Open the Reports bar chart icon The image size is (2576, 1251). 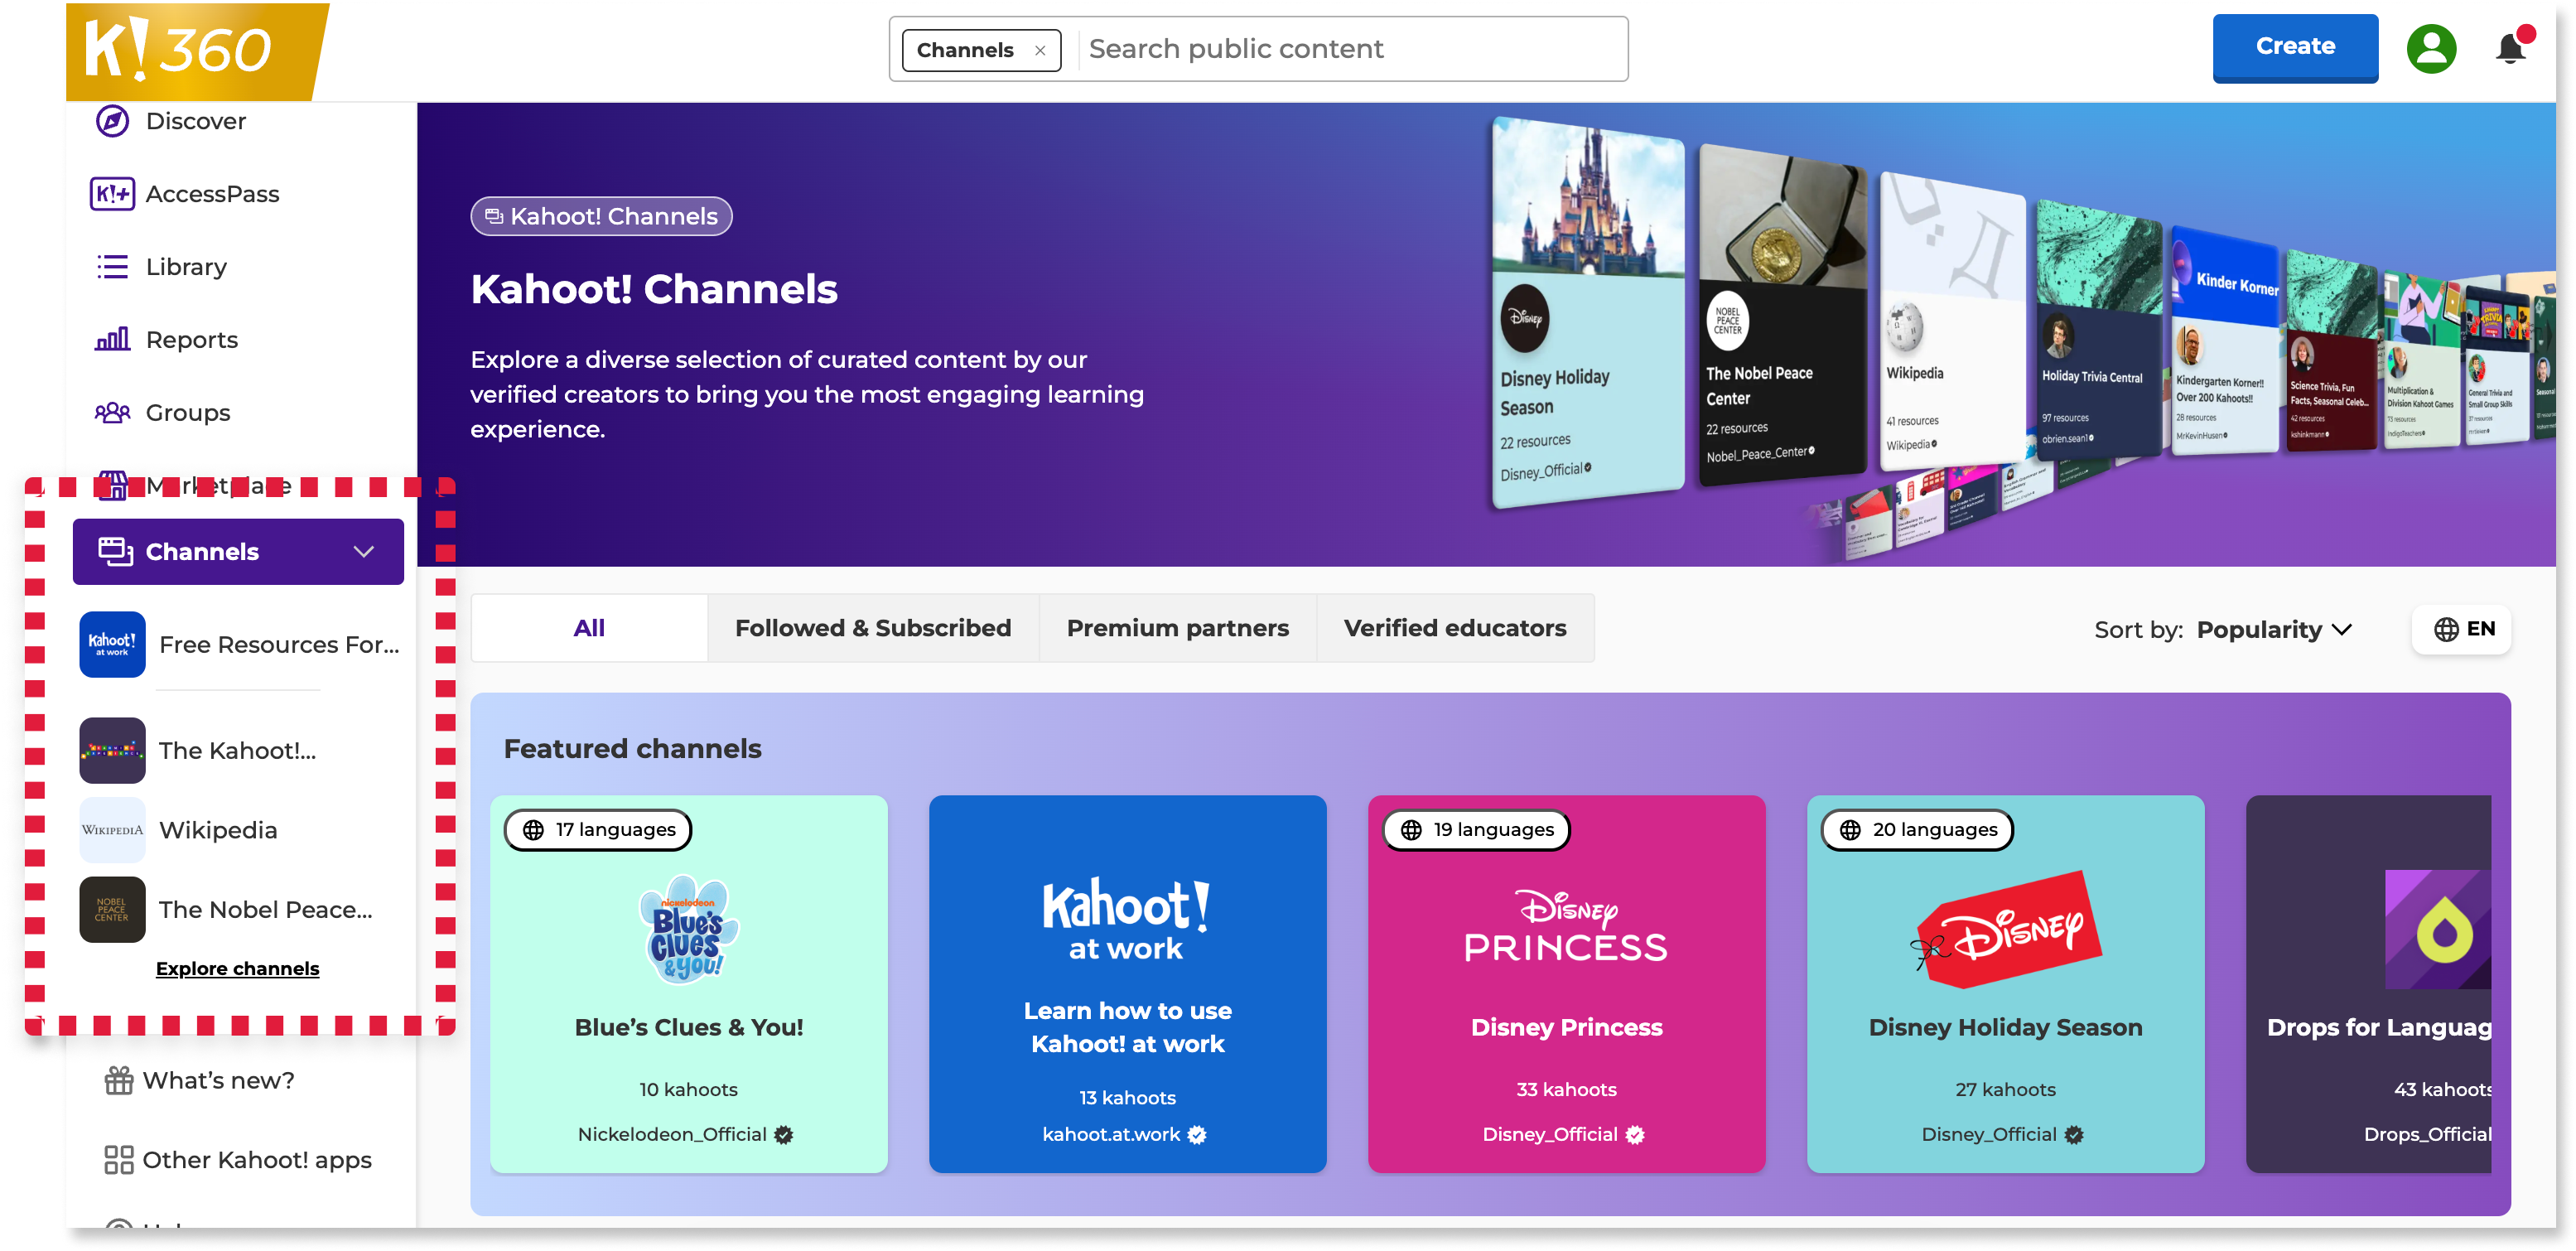point(112,340)
